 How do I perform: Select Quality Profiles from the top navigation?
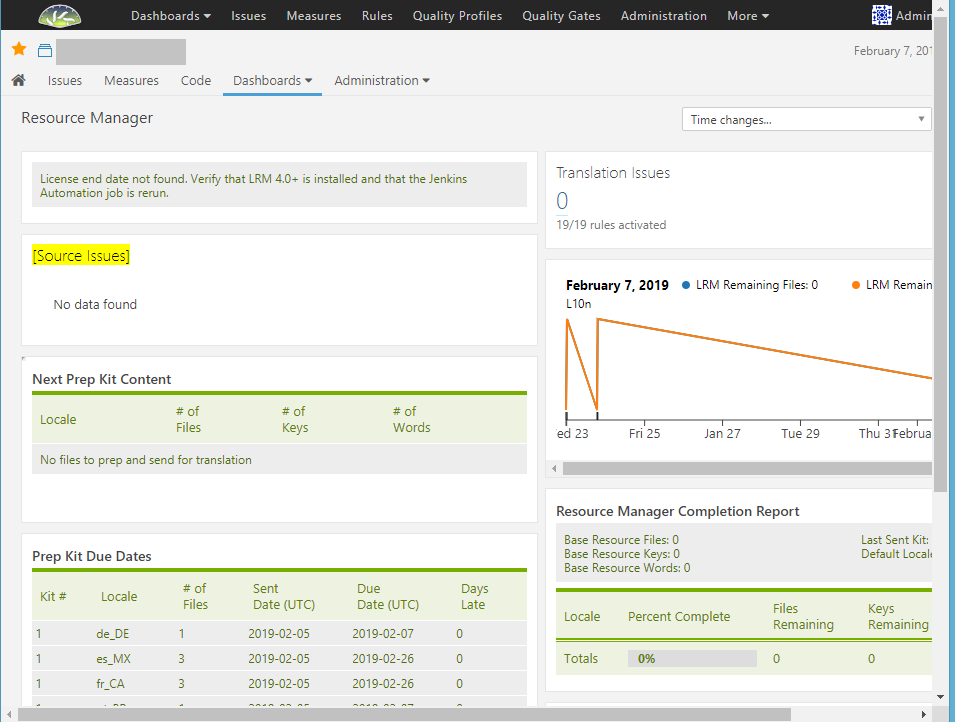[457, 16]
